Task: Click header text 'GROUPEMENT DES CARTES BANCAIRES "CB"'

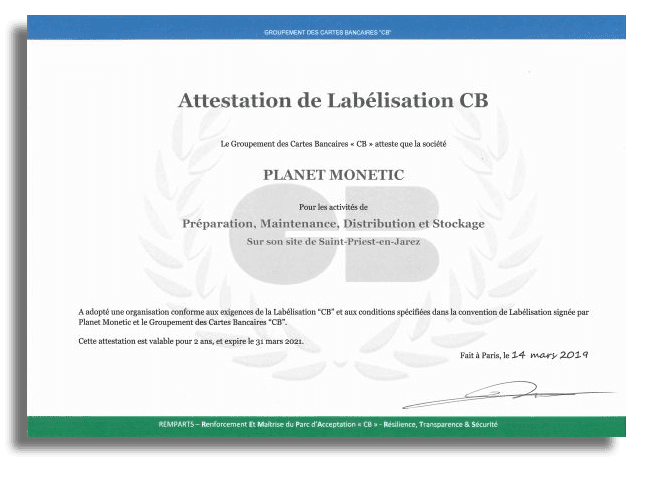Action: point(327,32)
